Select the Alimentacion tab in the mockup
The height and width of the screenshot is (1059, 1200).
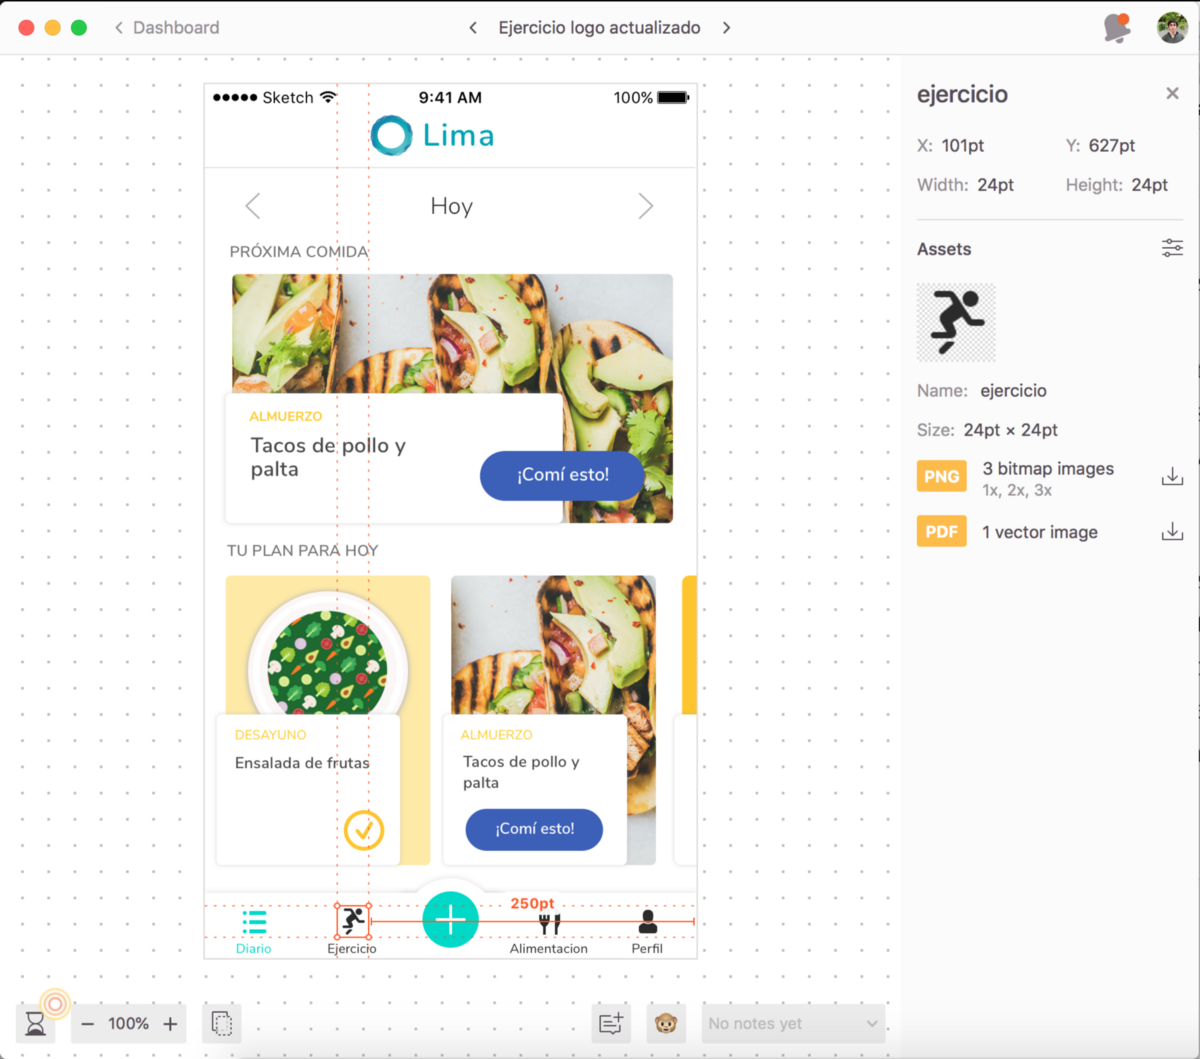click(x=549, y=931)
